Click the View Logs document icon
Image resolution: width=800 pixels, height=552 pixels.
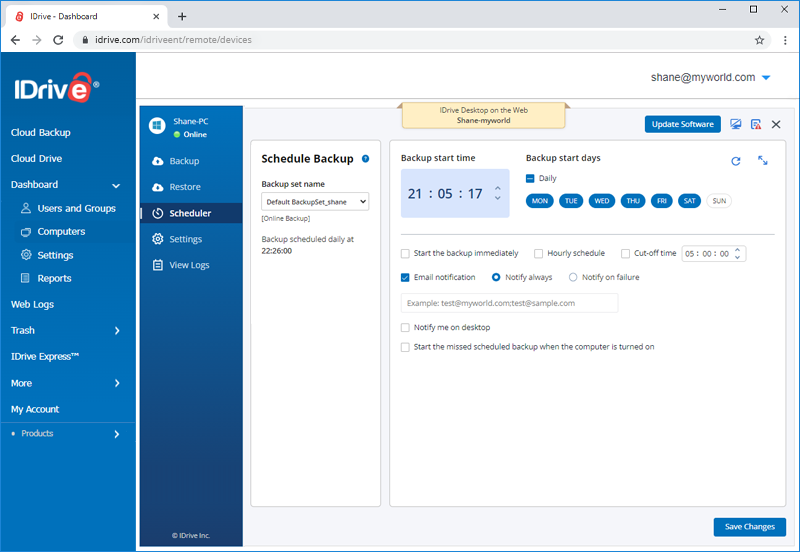coord(158,265)
